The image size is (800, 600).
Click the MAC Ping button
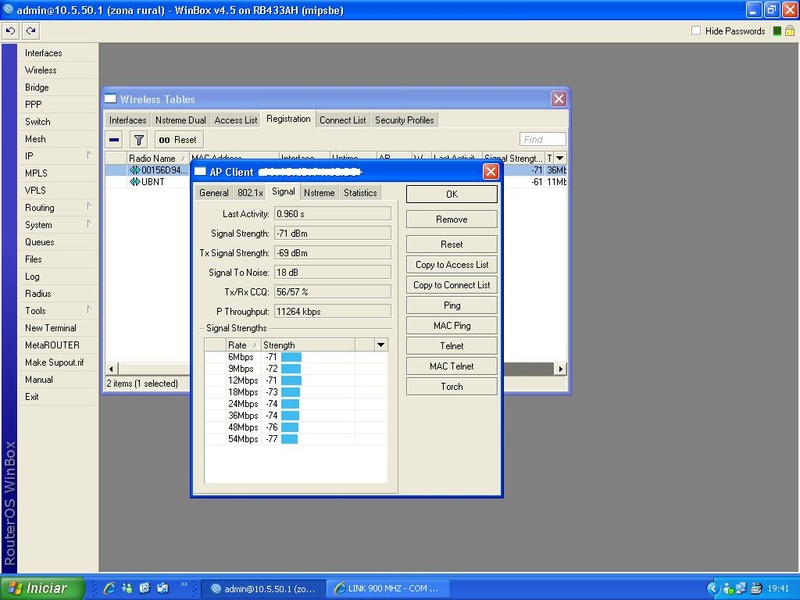click(x=452, y=326)
